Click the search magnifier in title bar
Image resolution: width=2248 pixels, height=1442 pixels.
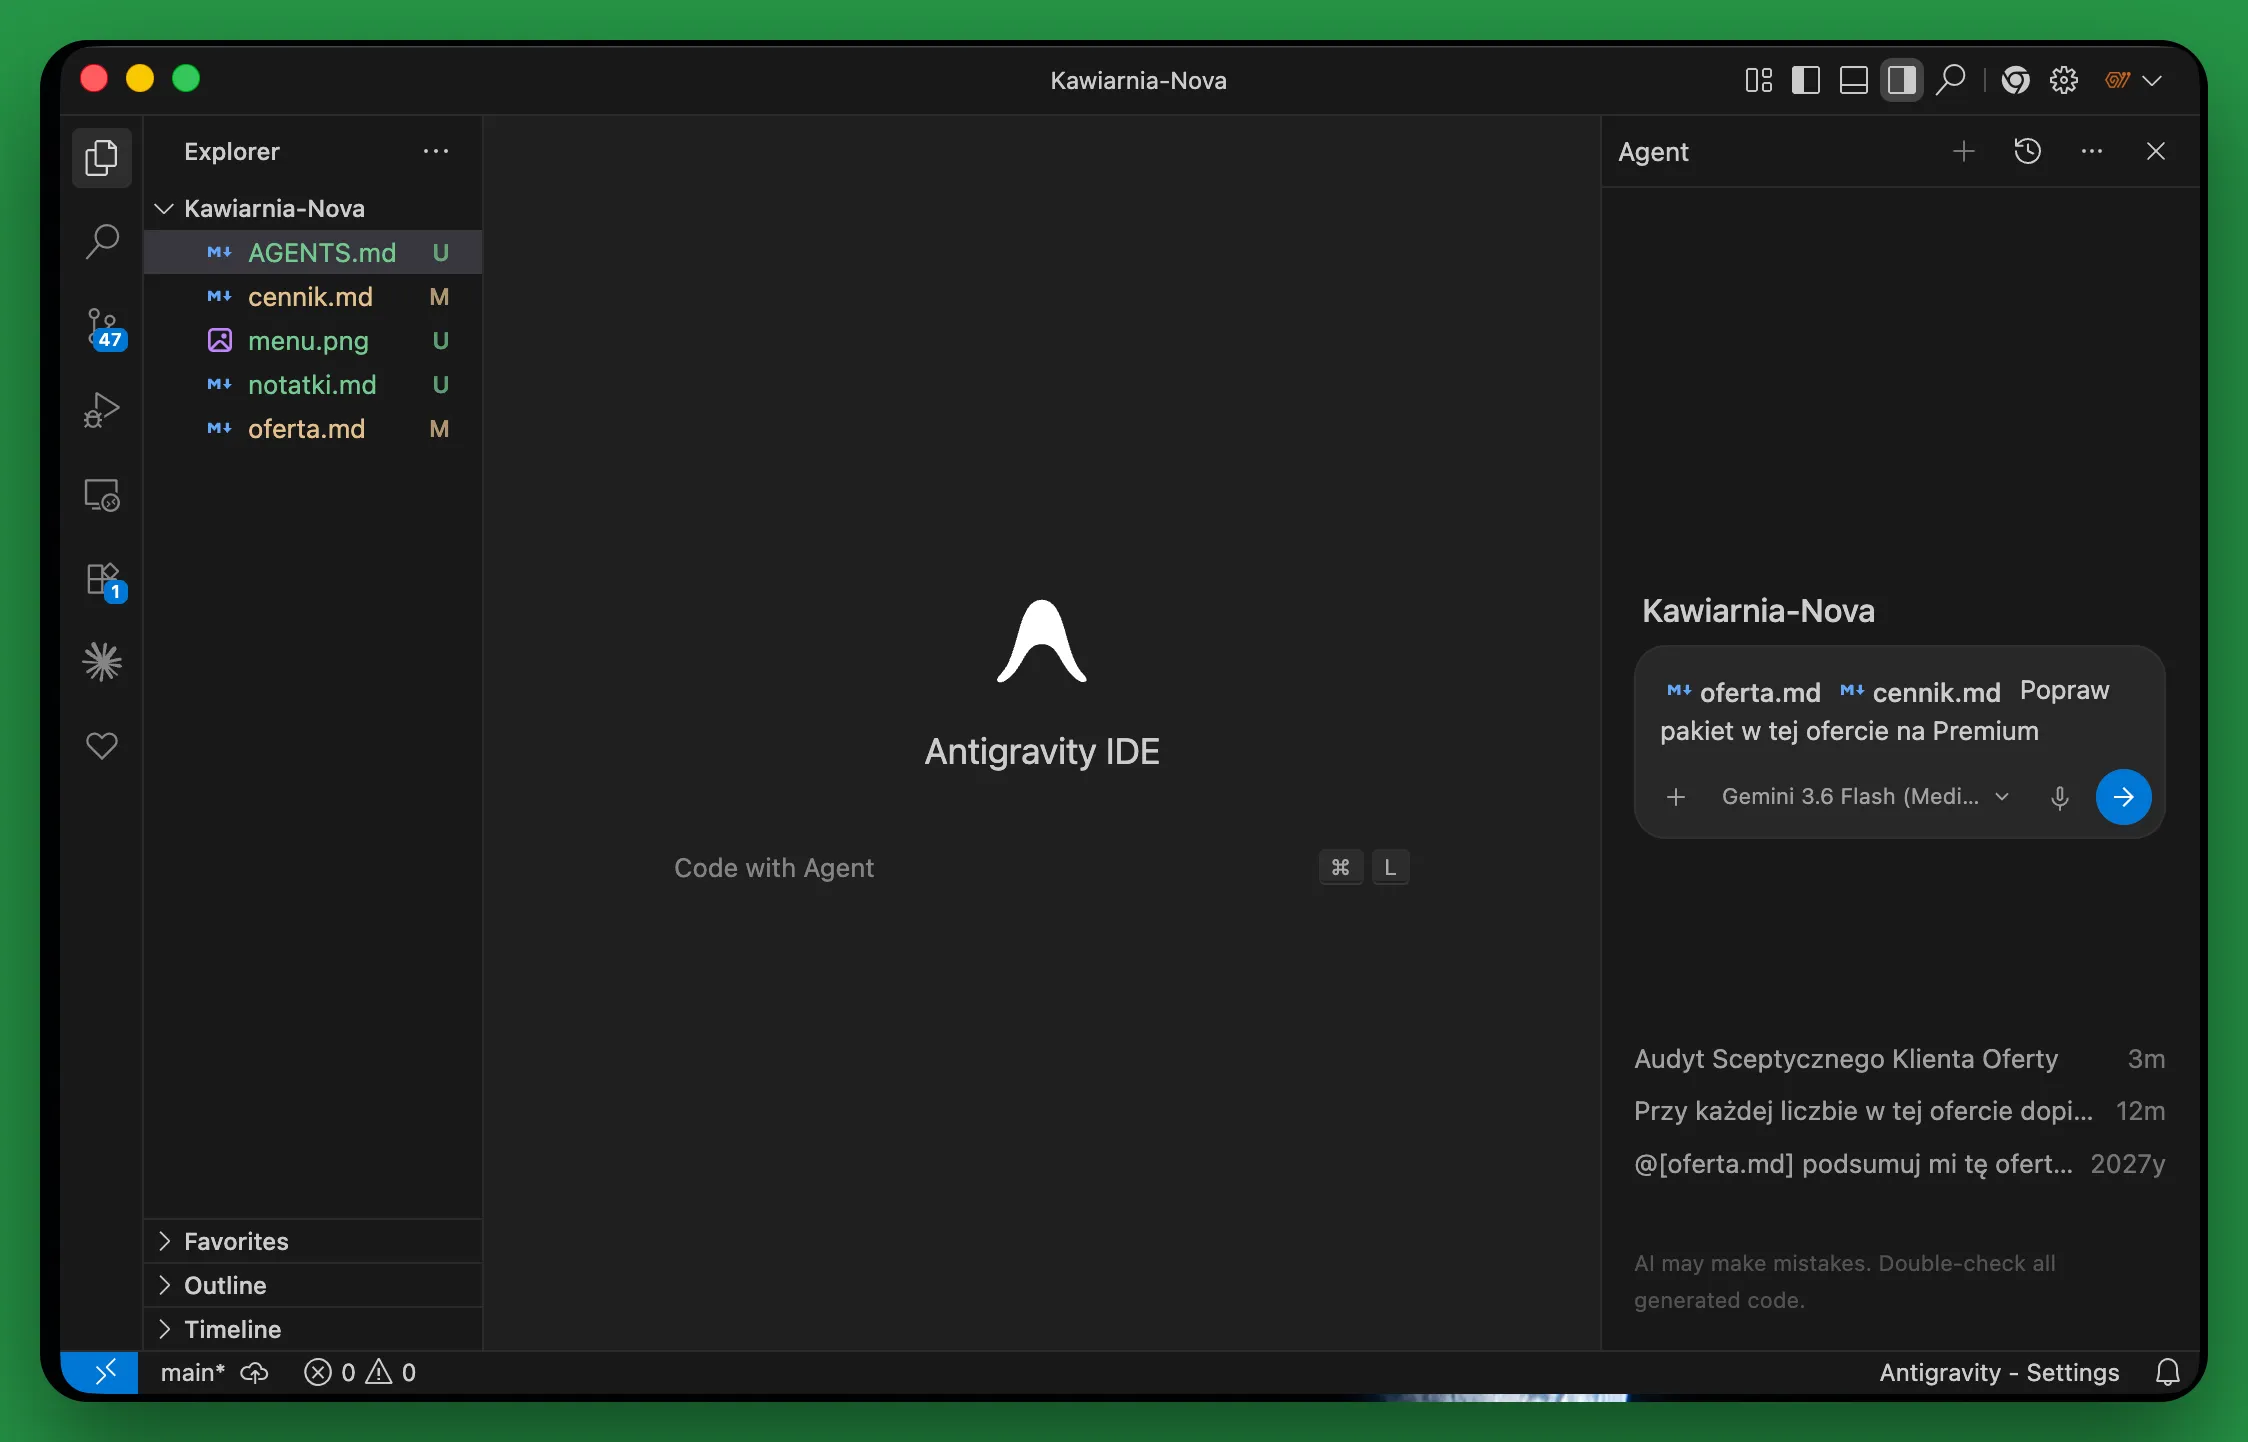(1950, 80)
